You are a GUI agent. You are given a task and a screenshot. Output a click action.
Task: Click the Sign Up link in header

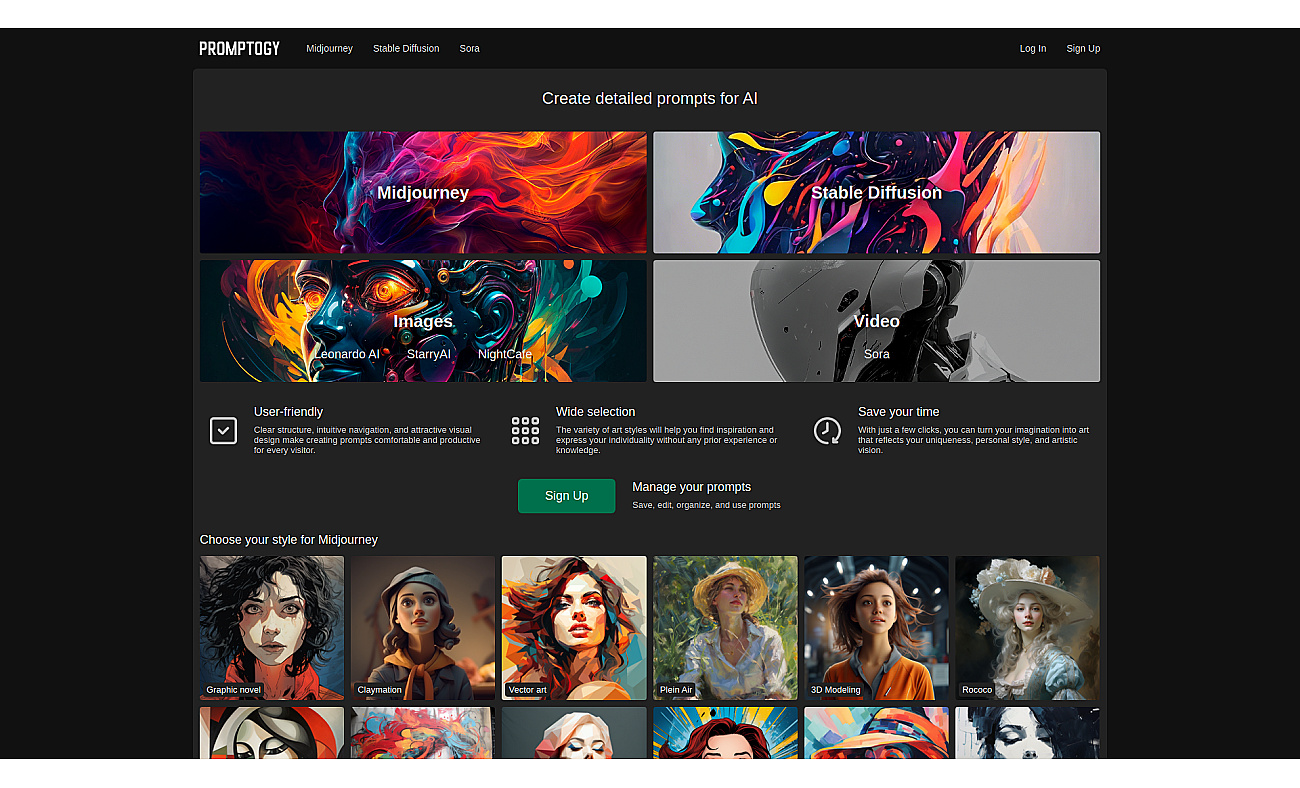[1083, 48]
